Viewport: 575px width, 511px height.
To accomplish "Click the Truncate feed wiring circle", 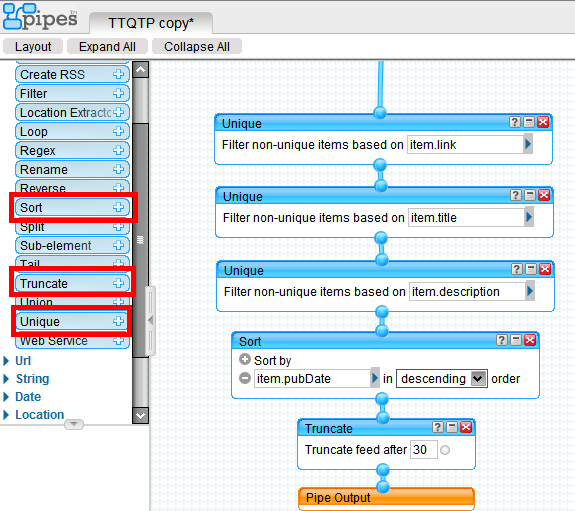I will [x=445, y=450].
